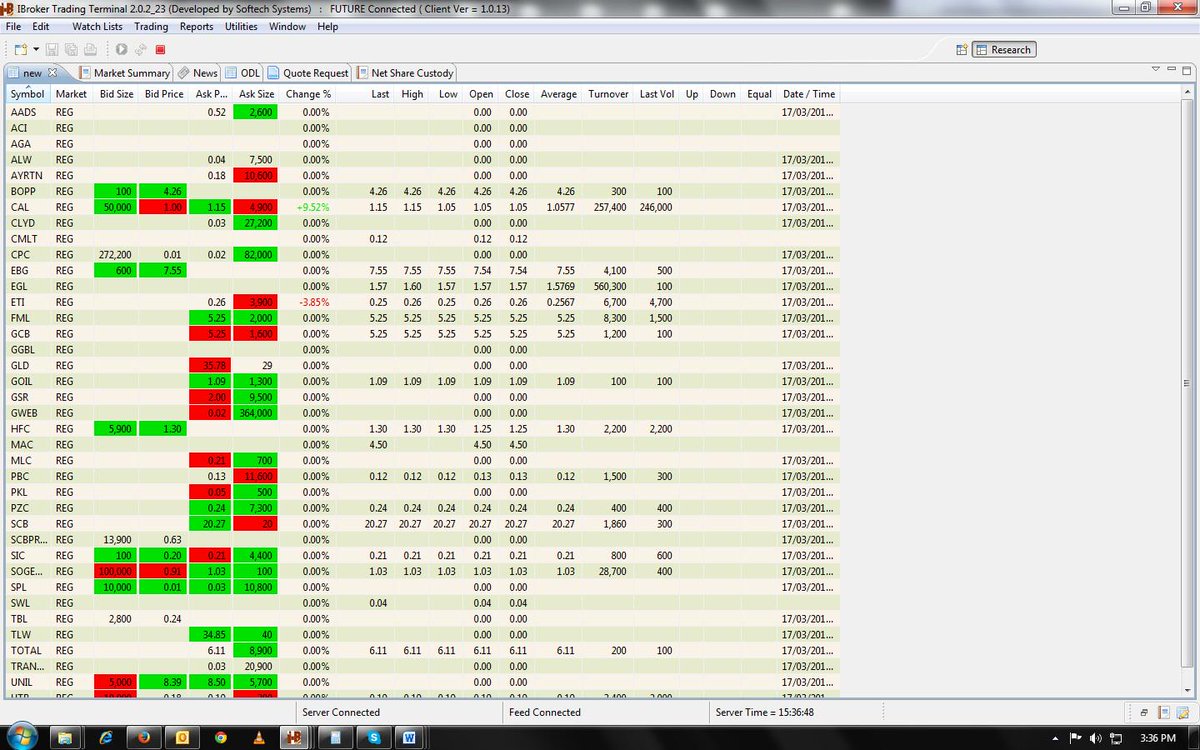The width and height of the screenshot is (1200, 750).
Task: Open Skype from the taskbar
Action: click(374, 737)
